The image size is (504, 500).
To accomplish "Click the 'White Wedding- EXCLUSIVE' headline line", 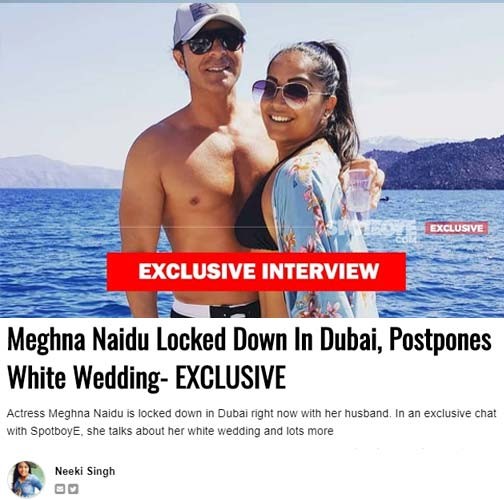I will pyautogui.click(x=146, y=377).
